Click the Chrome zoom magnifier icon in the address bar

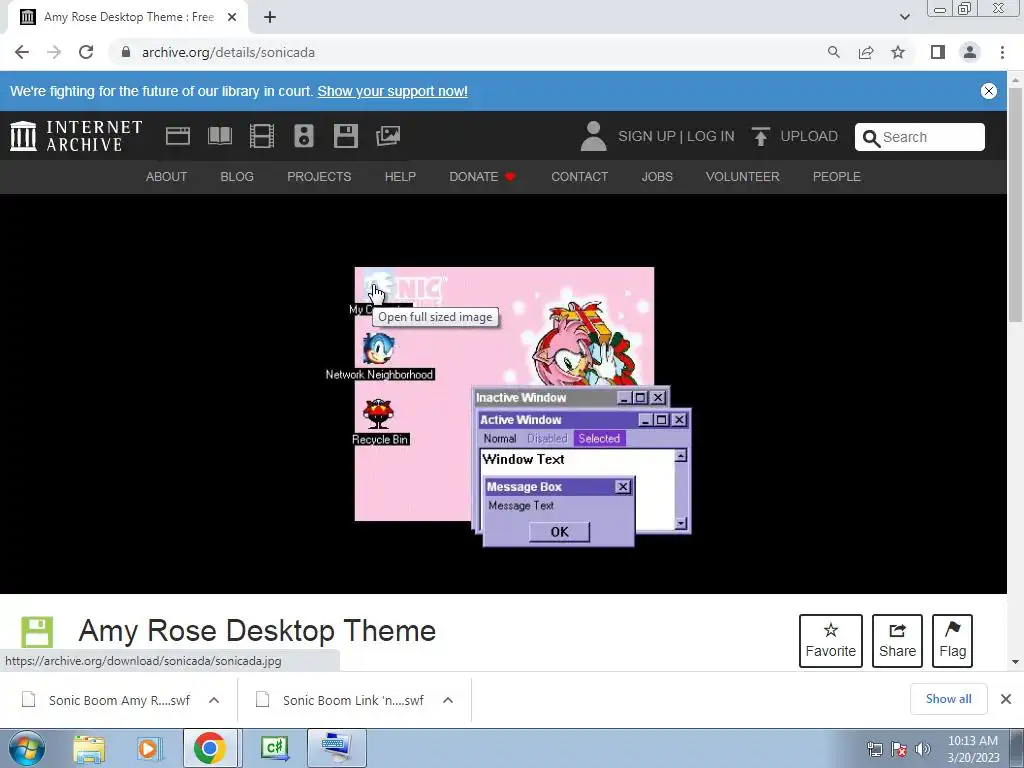834,52
